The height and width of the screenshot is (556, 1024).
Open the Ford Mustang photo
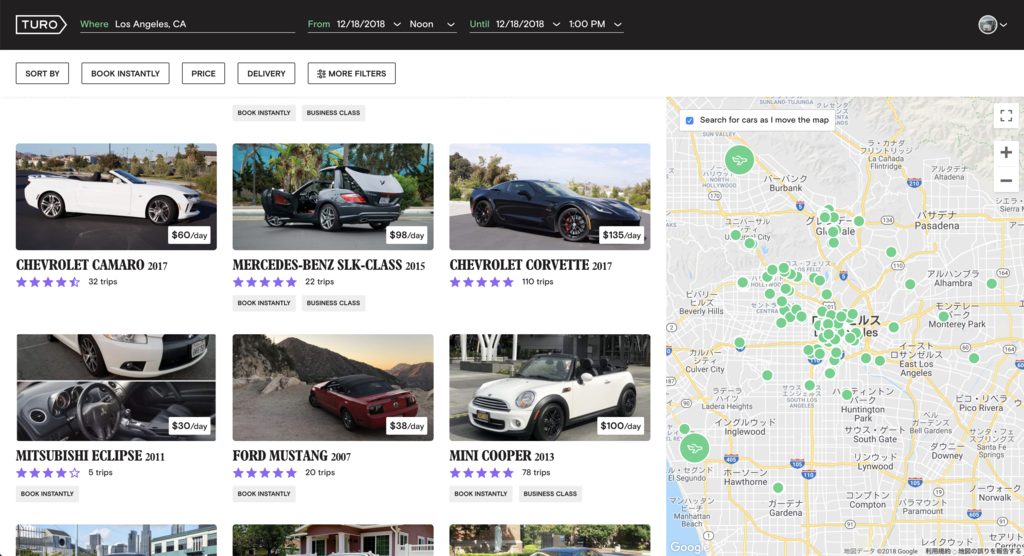pyautogui.click(x=333, y=387)
